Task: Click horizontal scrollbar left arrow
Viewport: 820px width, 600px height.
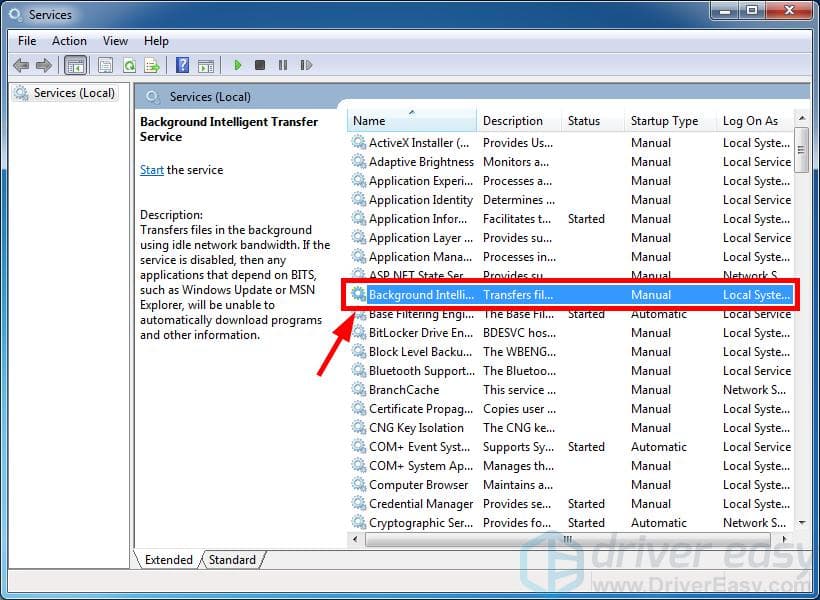Action: 356,539
